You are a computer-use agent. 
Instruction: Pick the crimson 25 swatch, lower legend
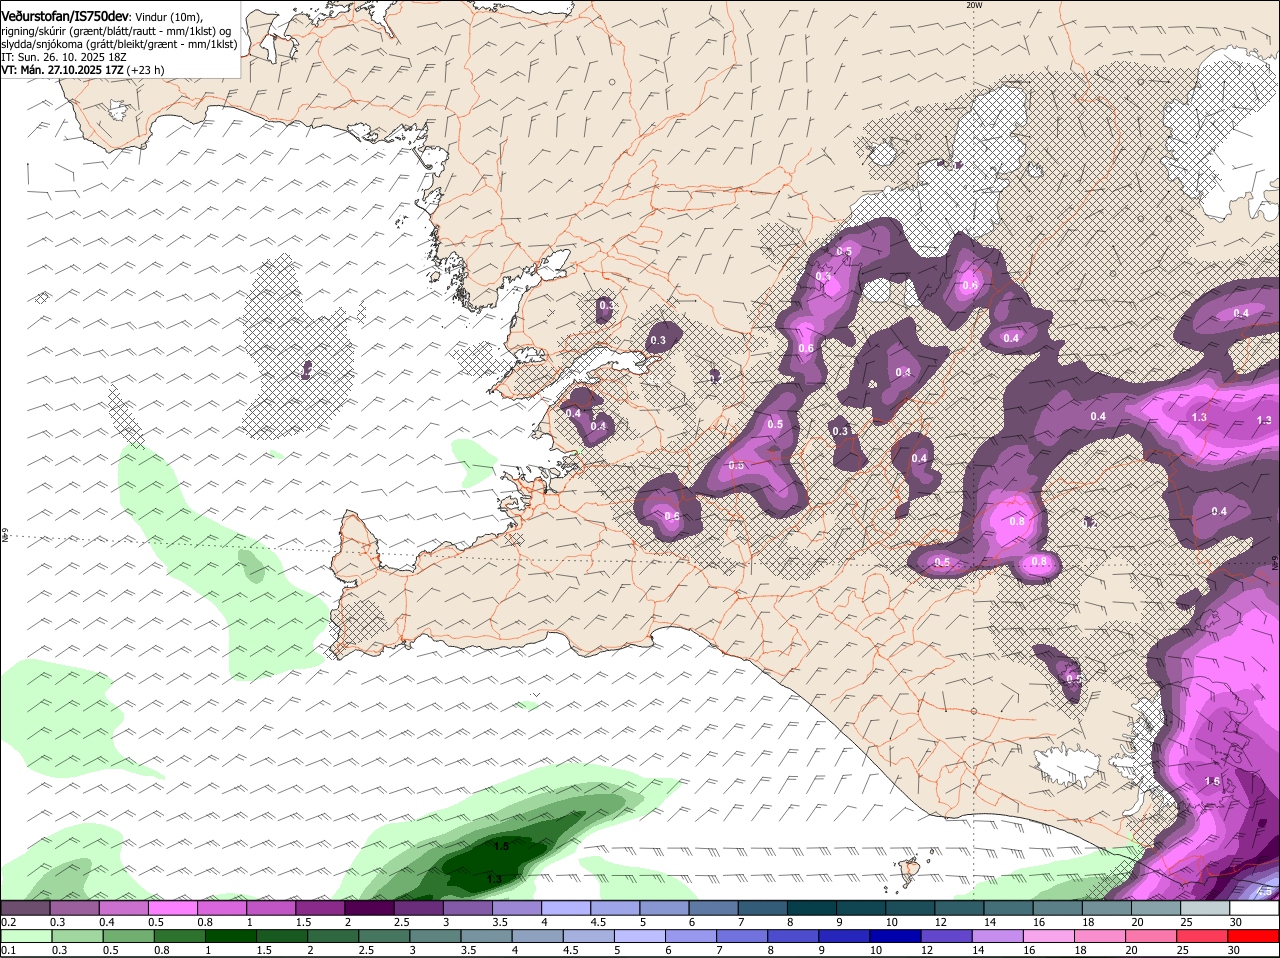coord(1203,936)
